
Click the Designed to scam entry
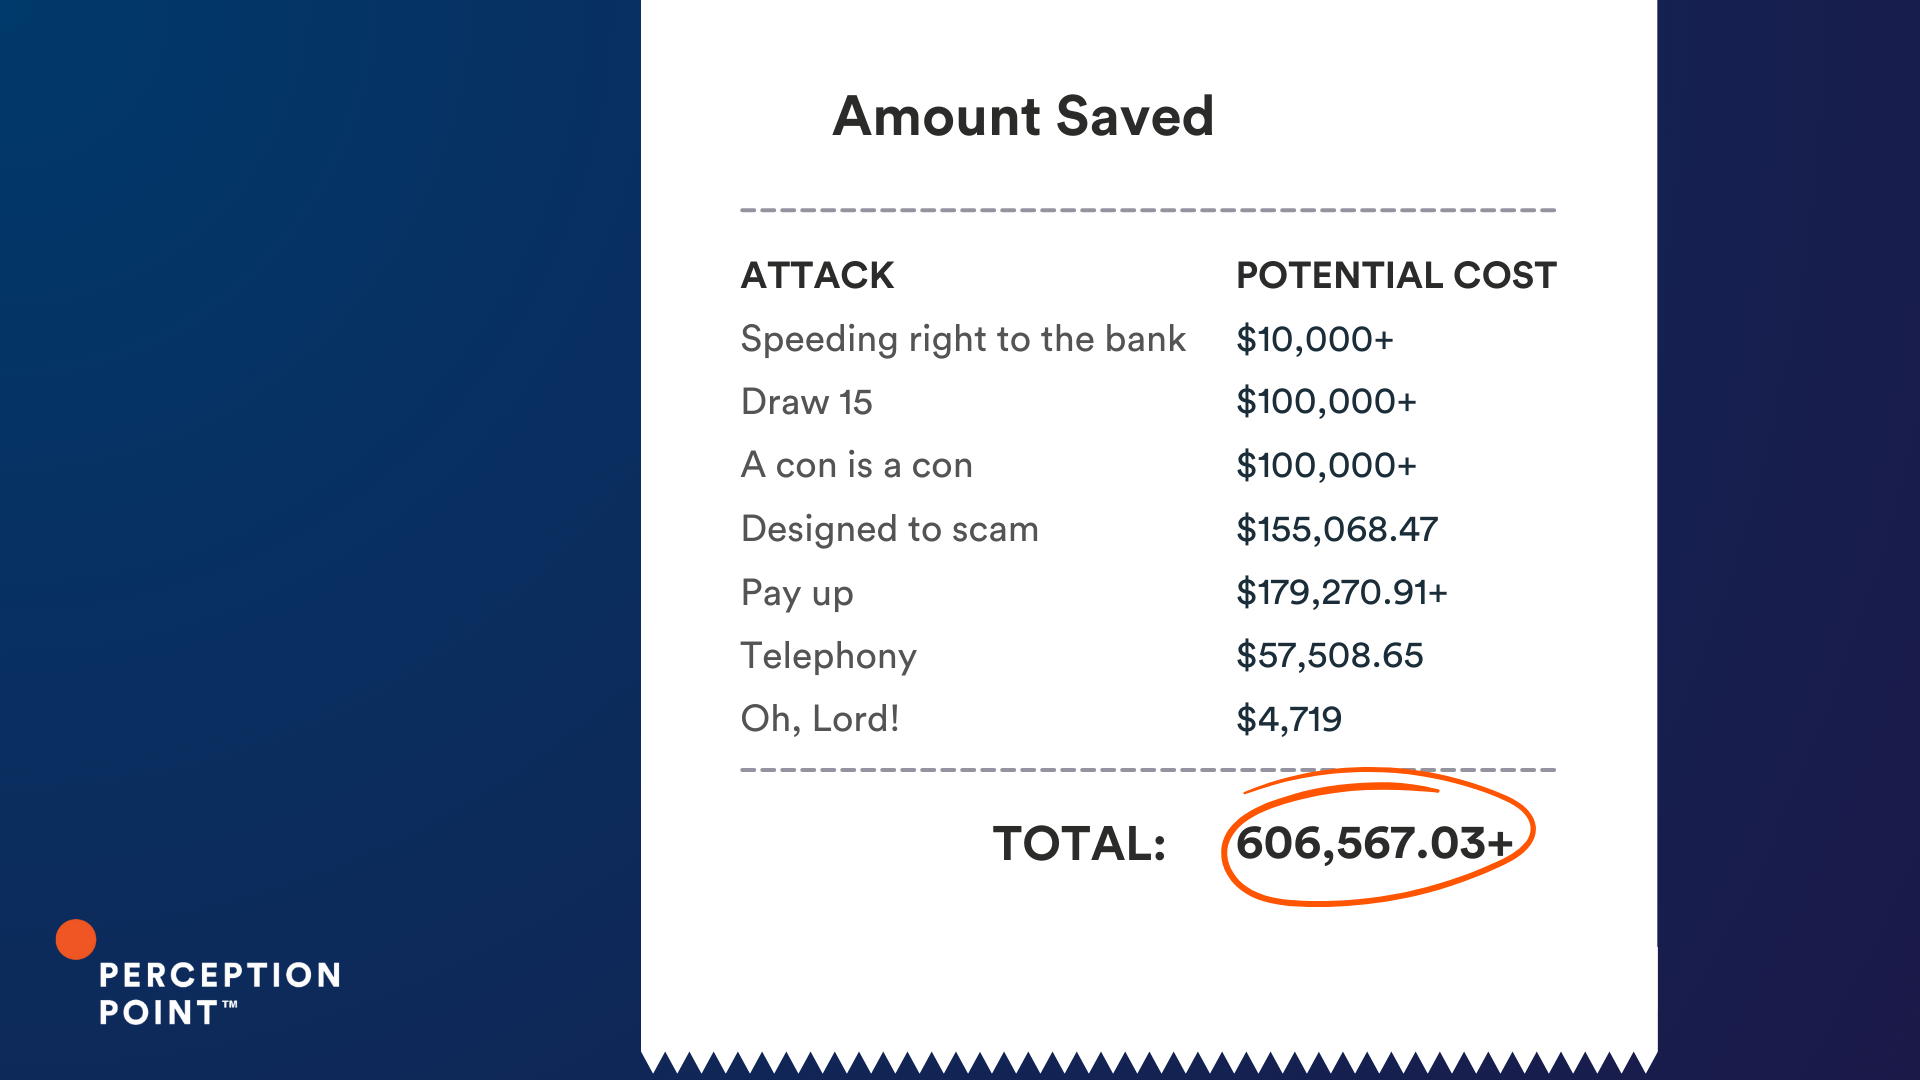pos(889,529)
